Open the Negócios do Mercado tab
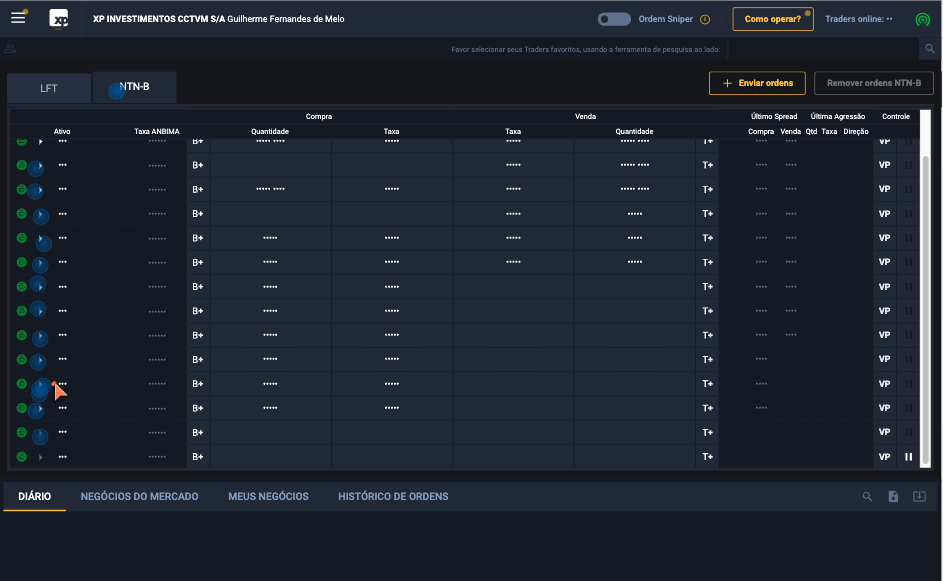 click(139, 496)
